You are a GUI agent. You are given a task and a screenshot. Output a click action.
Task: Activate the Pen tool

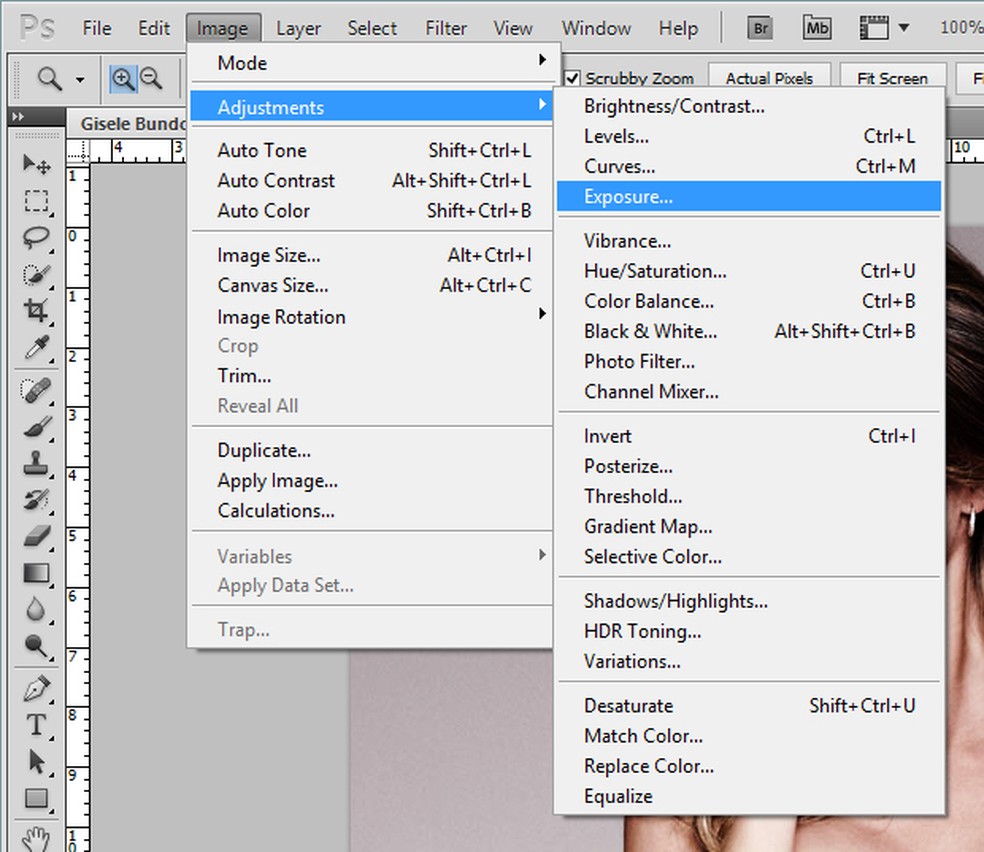[37, 689]
